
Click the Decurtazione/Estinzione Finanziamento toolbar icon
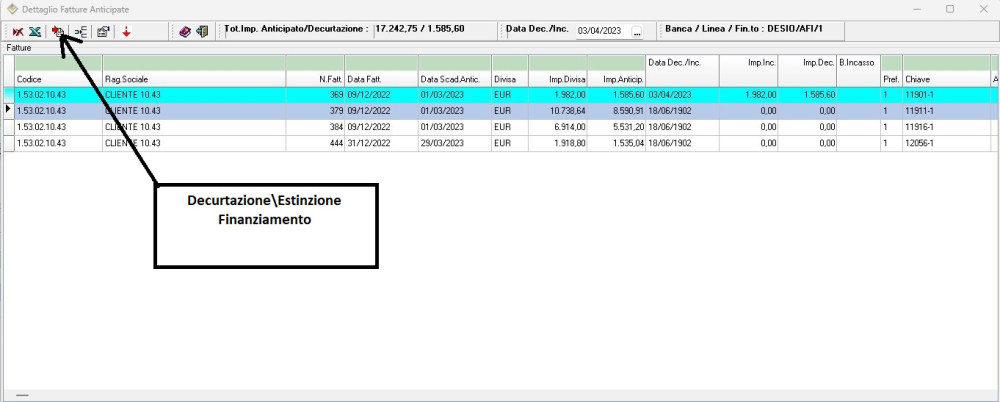(x=58, y=32)
